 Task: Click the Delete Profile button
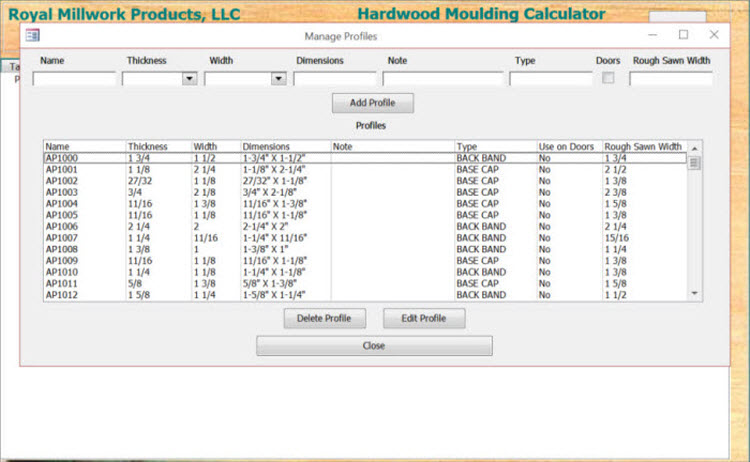[324, 319]
